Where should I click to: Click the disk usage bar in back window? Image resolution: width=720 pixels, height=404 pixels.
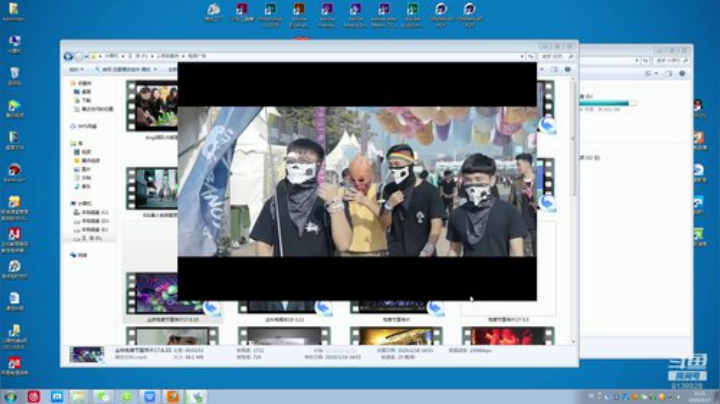click(607, 103)
